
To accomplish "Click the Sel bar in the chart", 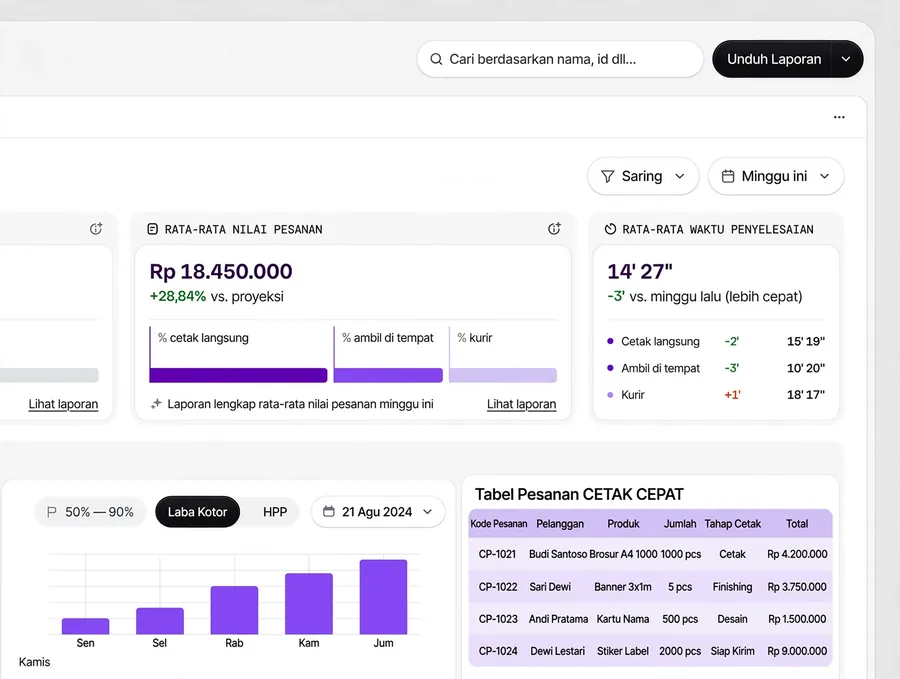I will point(160,621).
